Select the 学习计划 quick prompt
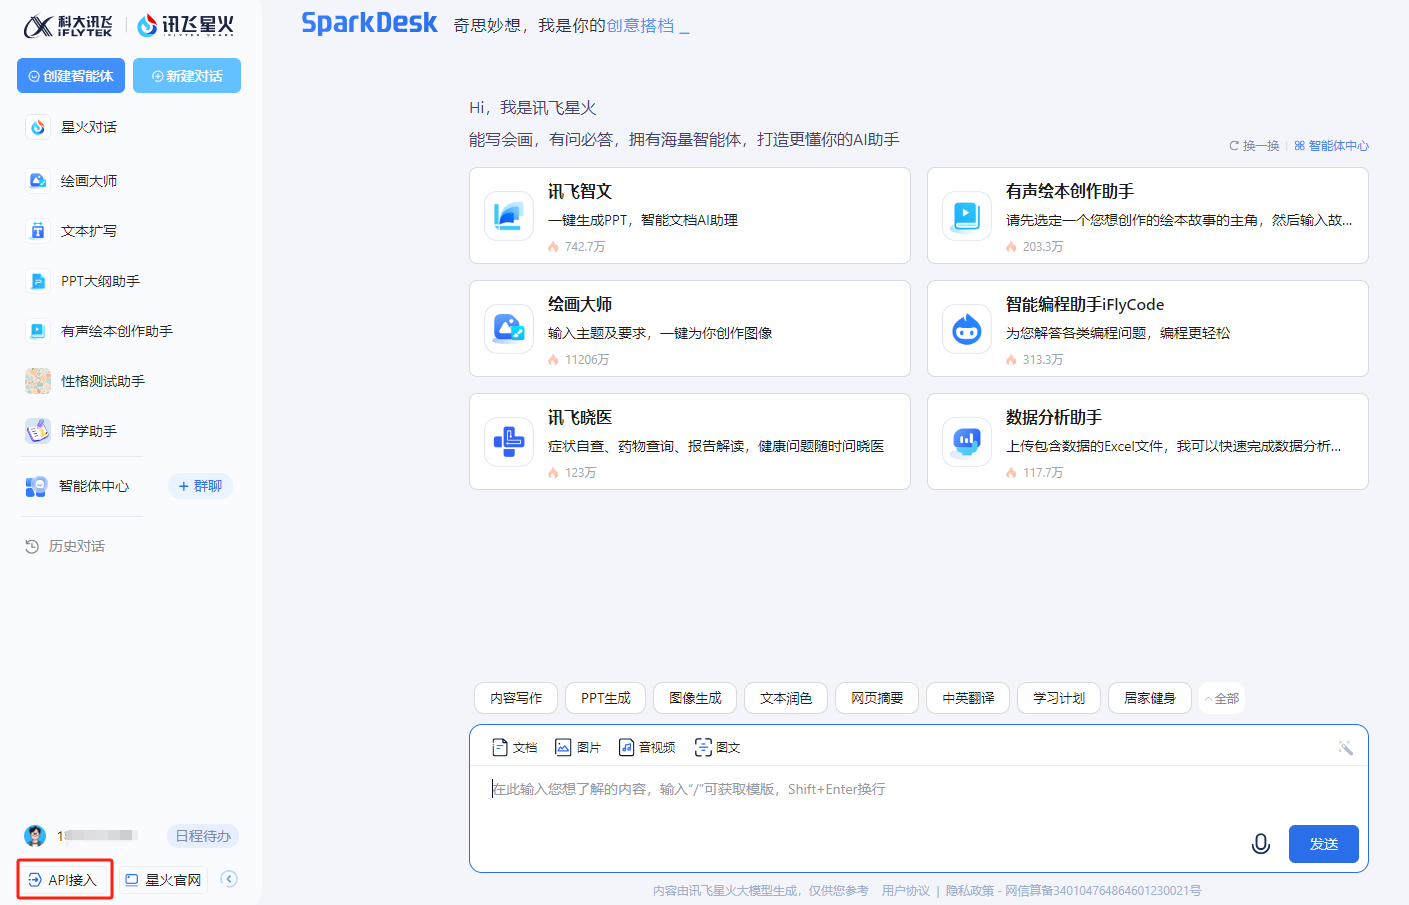Viewport: 1409px width, 905px height. click(x=1059, y=698)
